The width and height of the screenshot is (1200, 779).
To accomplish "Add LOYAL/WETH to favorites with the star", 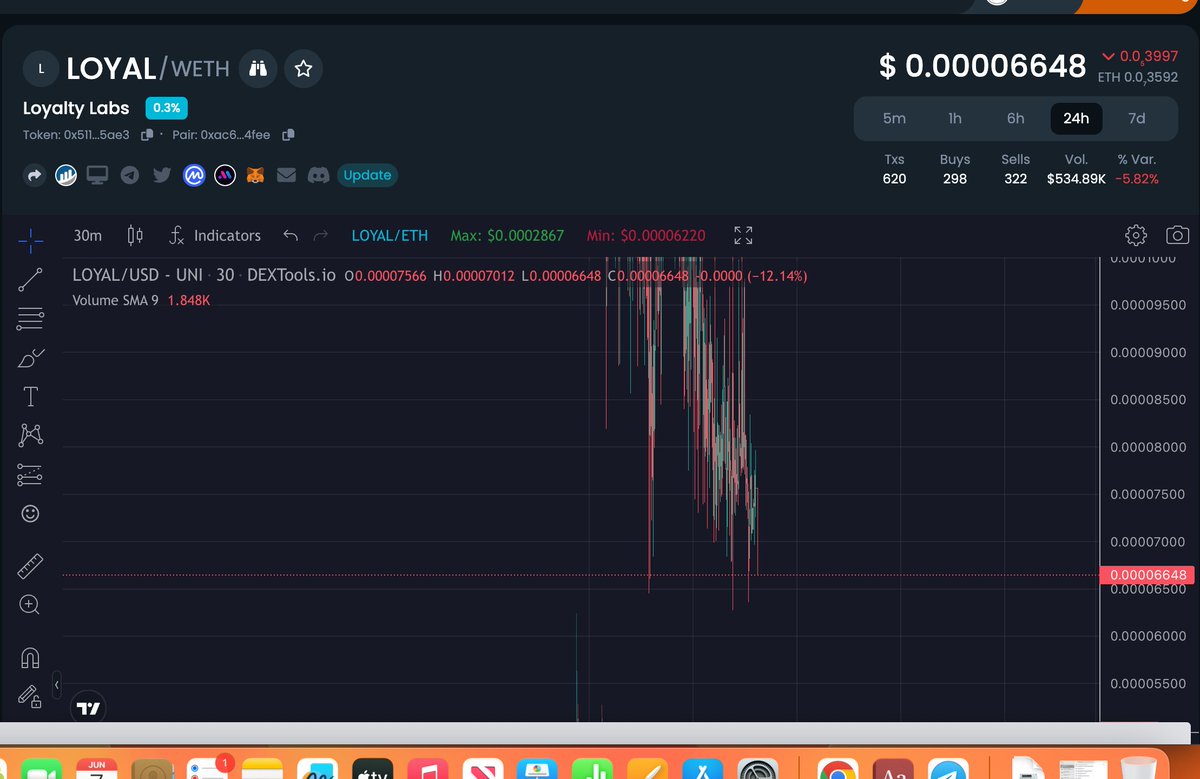I will pyautogui.click(x=304, y=68).
